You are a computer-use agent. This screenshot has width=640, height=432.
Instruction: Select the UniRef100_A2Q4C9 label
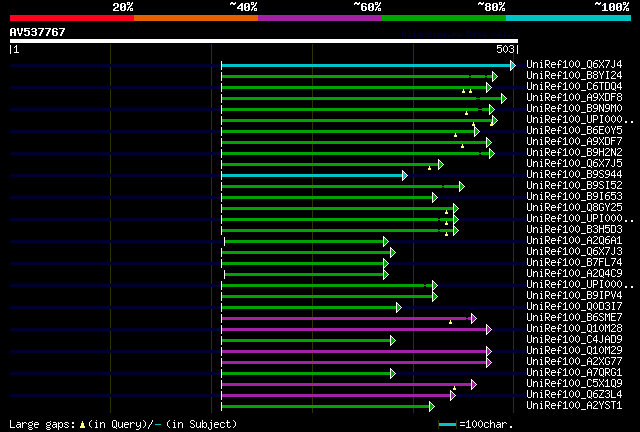pos(574,274)
